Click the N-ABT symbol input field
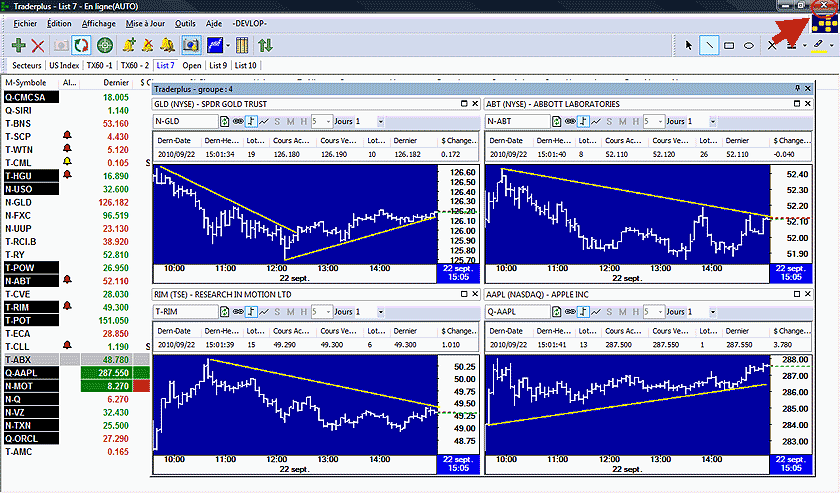This screenshot has width=840, height=493. [518, 122]
